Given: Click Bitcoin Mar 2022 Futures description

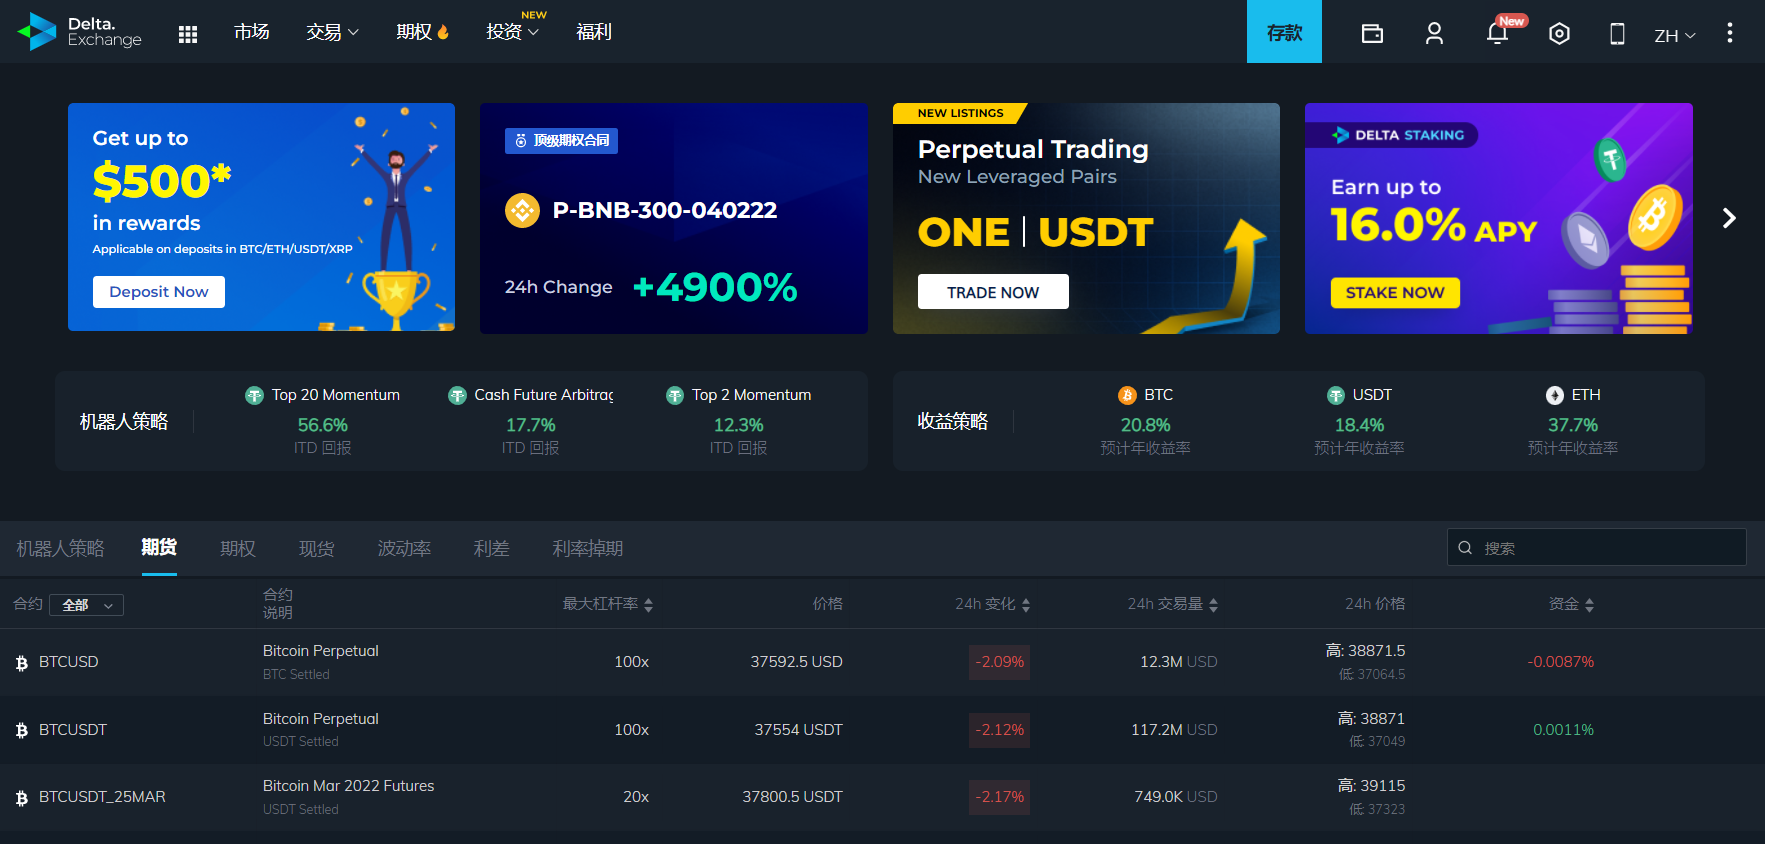Looking at the screenshot, I should pos(349,786).
